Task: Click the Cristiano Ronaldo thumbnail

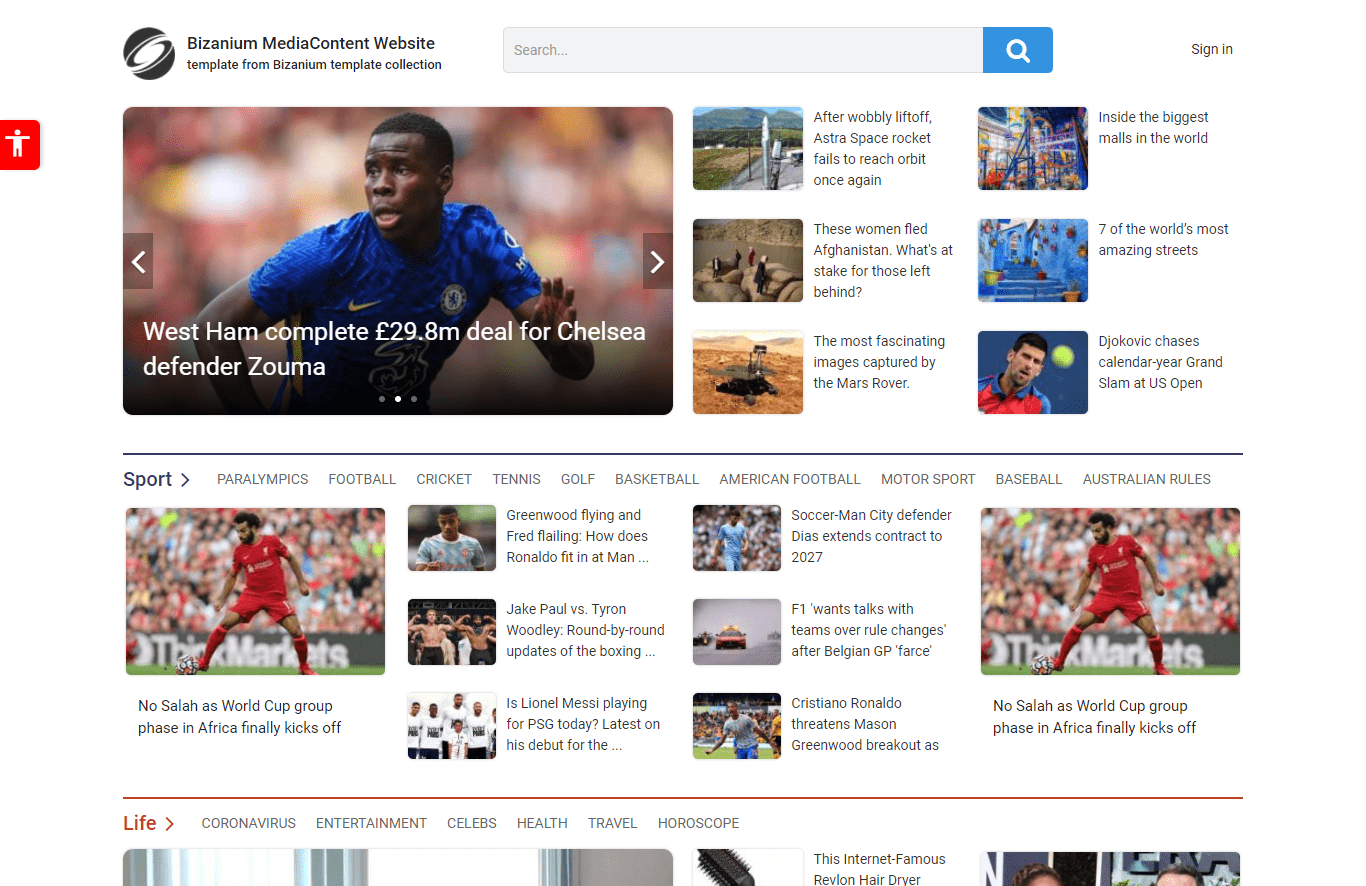Action: tap(737, 726)
